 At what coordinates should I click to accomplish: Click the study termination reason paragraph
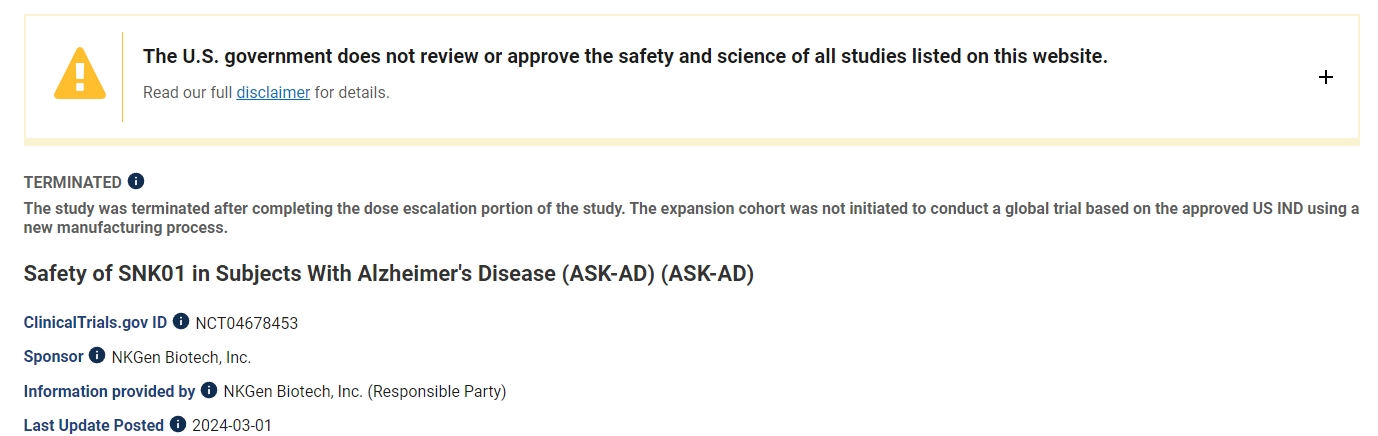(x=690, y=218)
